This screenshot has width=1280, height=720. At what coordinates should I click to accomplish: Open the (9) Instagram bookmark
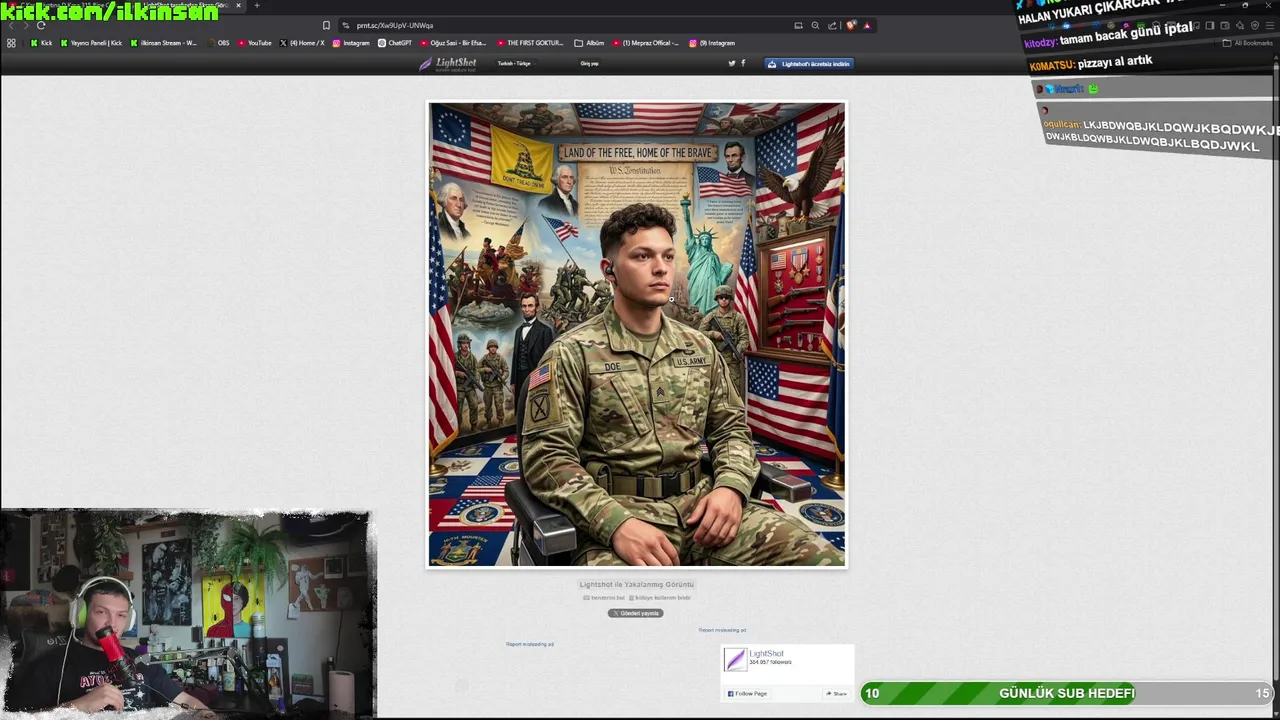[x=712, y=43]
